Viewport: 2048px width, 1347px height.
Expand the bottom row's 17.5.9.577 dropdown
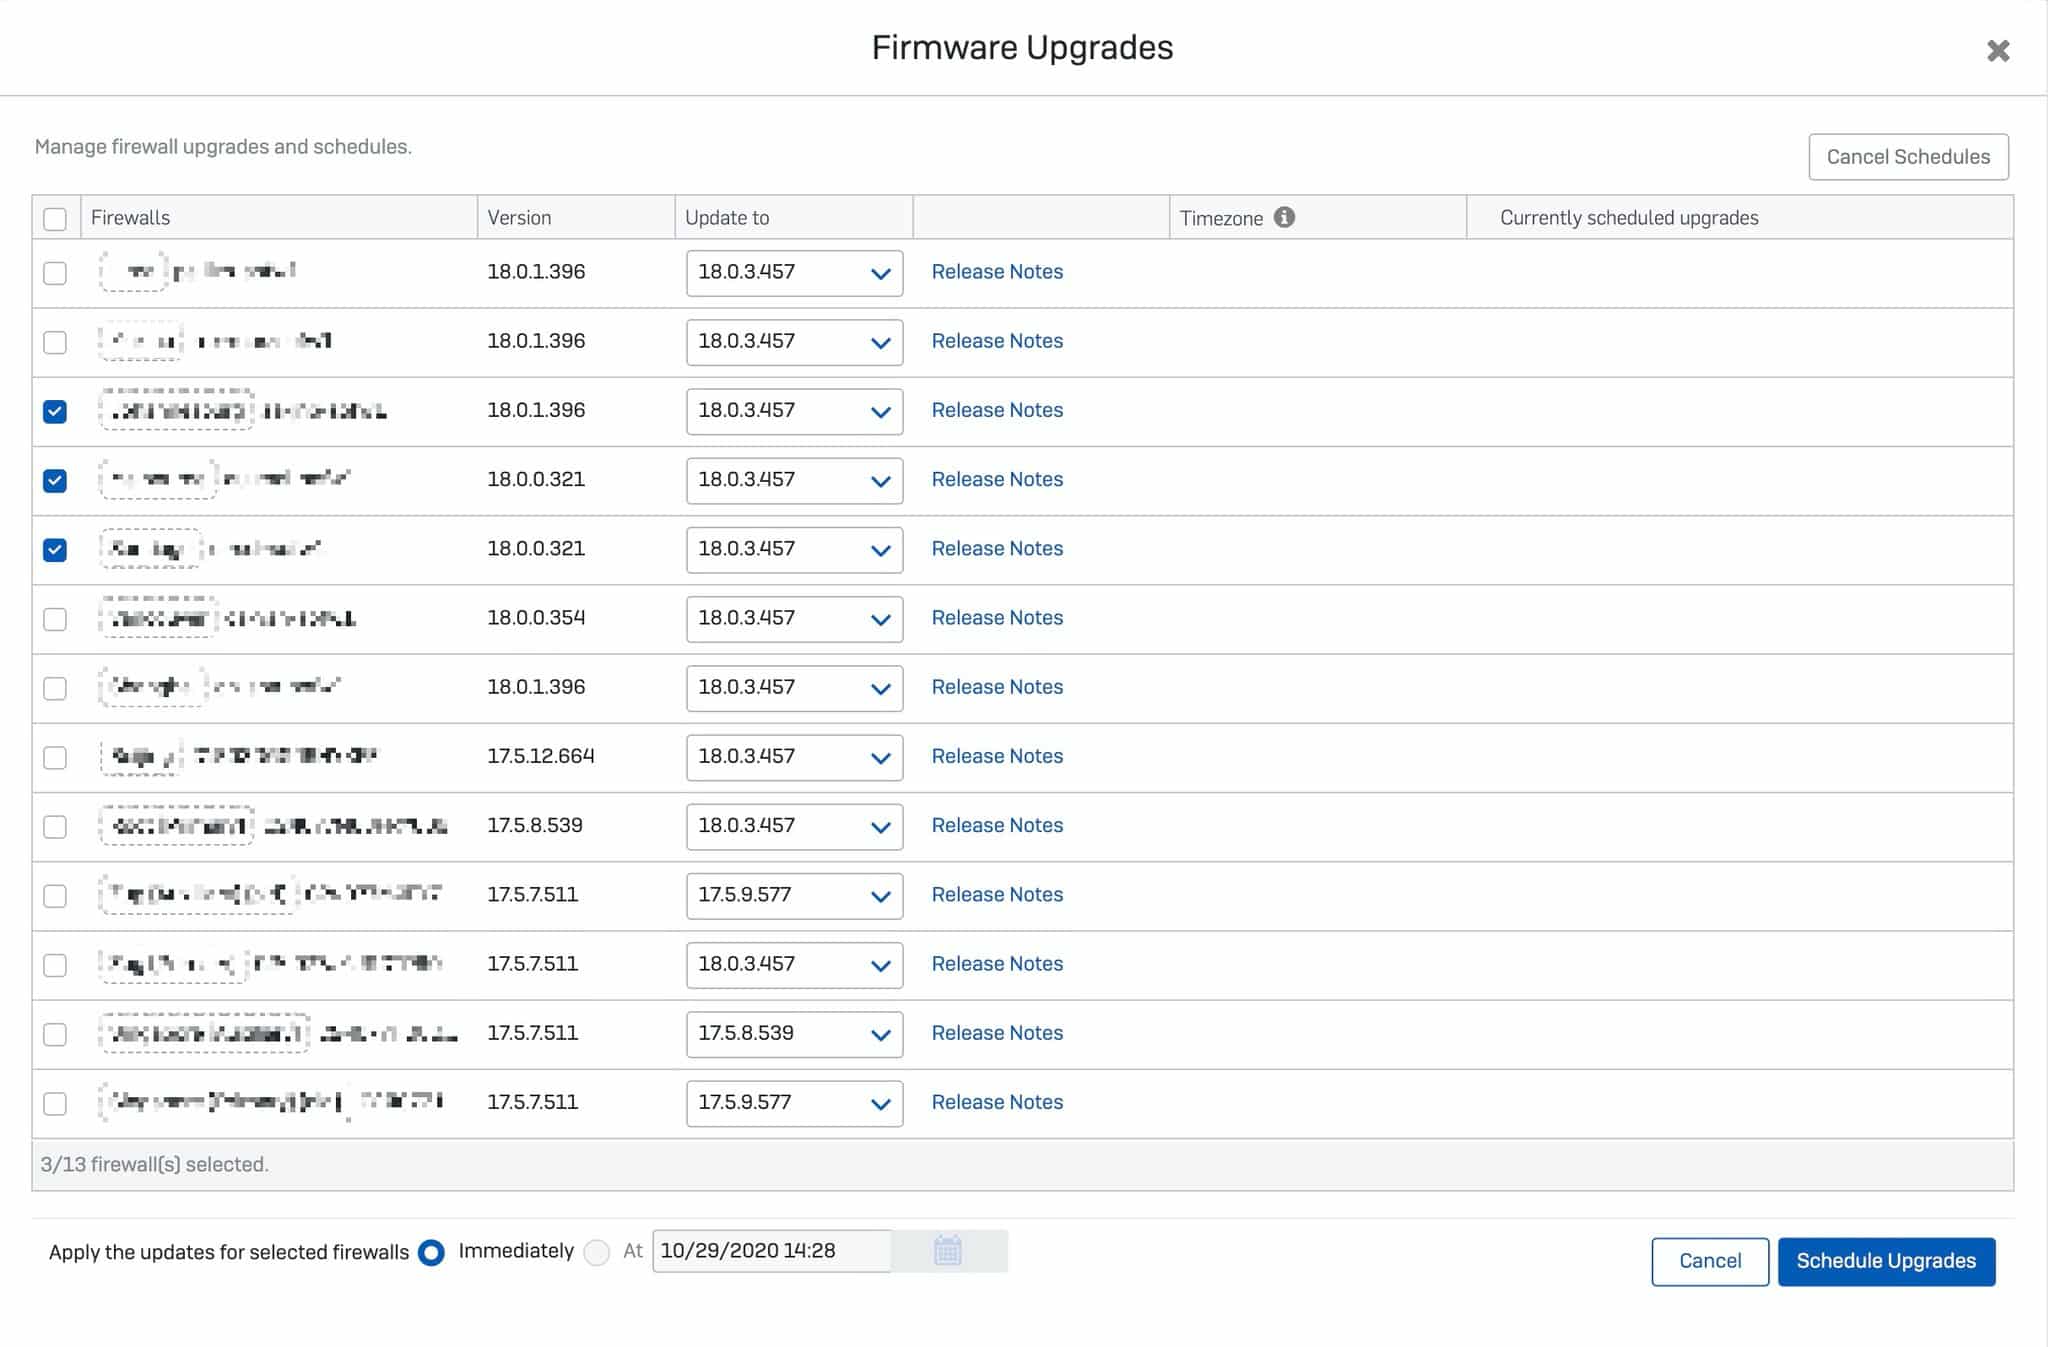tap(794, 1103)
